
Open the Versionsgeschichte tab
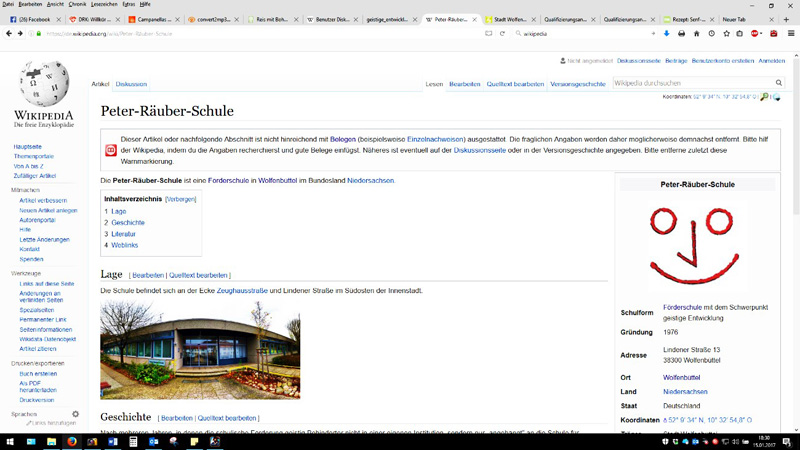[578, 84]
